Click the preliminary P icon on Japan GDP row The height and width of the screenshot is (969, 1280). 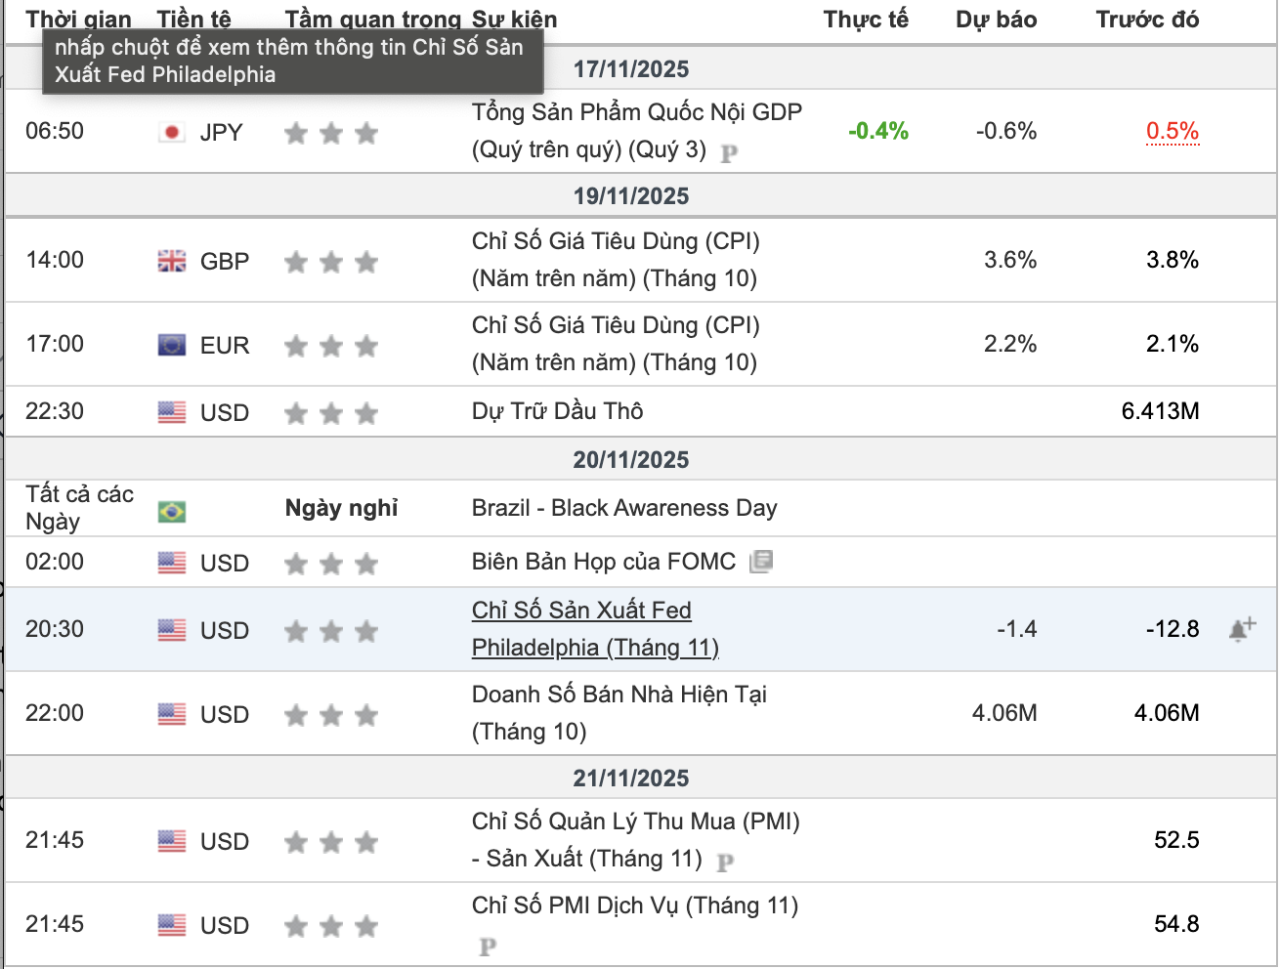[729, 153]
